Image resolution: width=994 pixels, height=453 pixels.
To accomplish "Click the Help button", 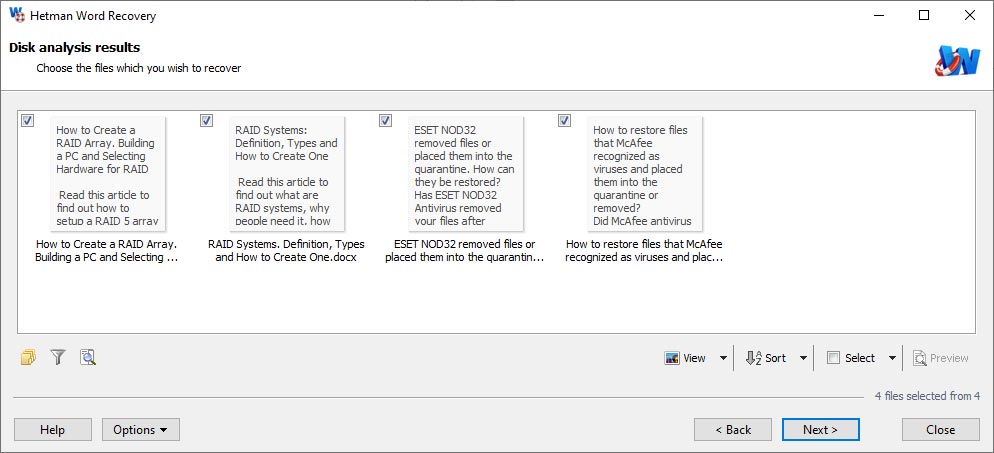I will click(x=53, y=430).
